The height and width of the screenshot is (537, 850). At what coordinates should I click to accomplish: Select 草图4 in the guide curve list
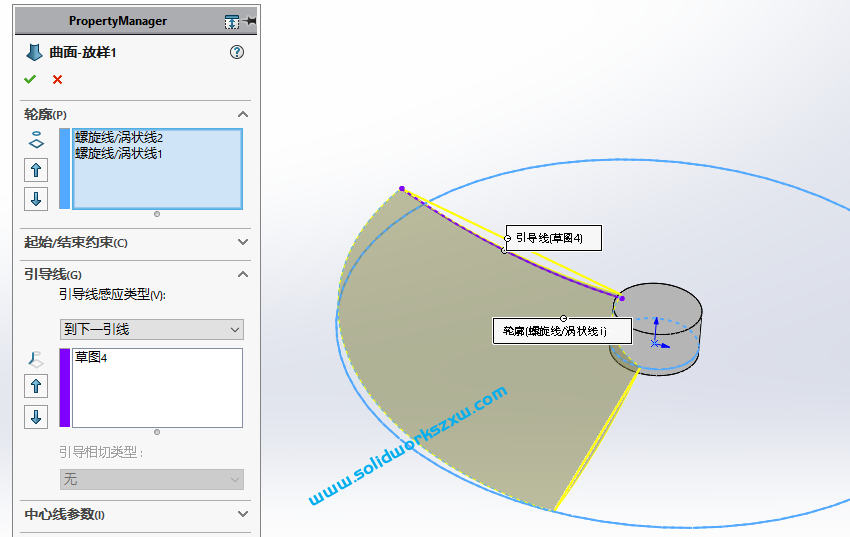click(91, 358)
